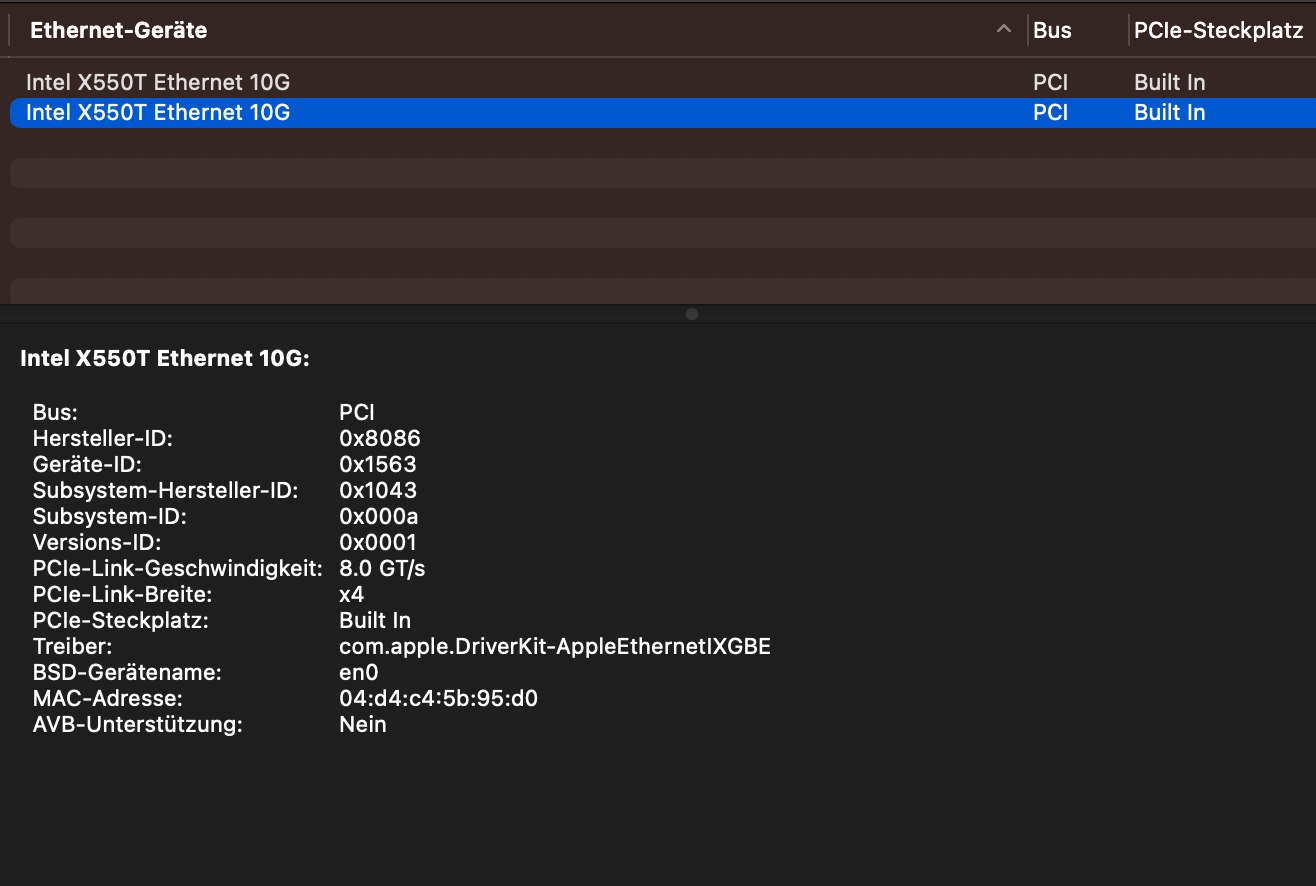Sort the list by the Ethernet-Geräte column header
The height and width of the screenshot is (886, 1316).
click(x=119, y=30)
